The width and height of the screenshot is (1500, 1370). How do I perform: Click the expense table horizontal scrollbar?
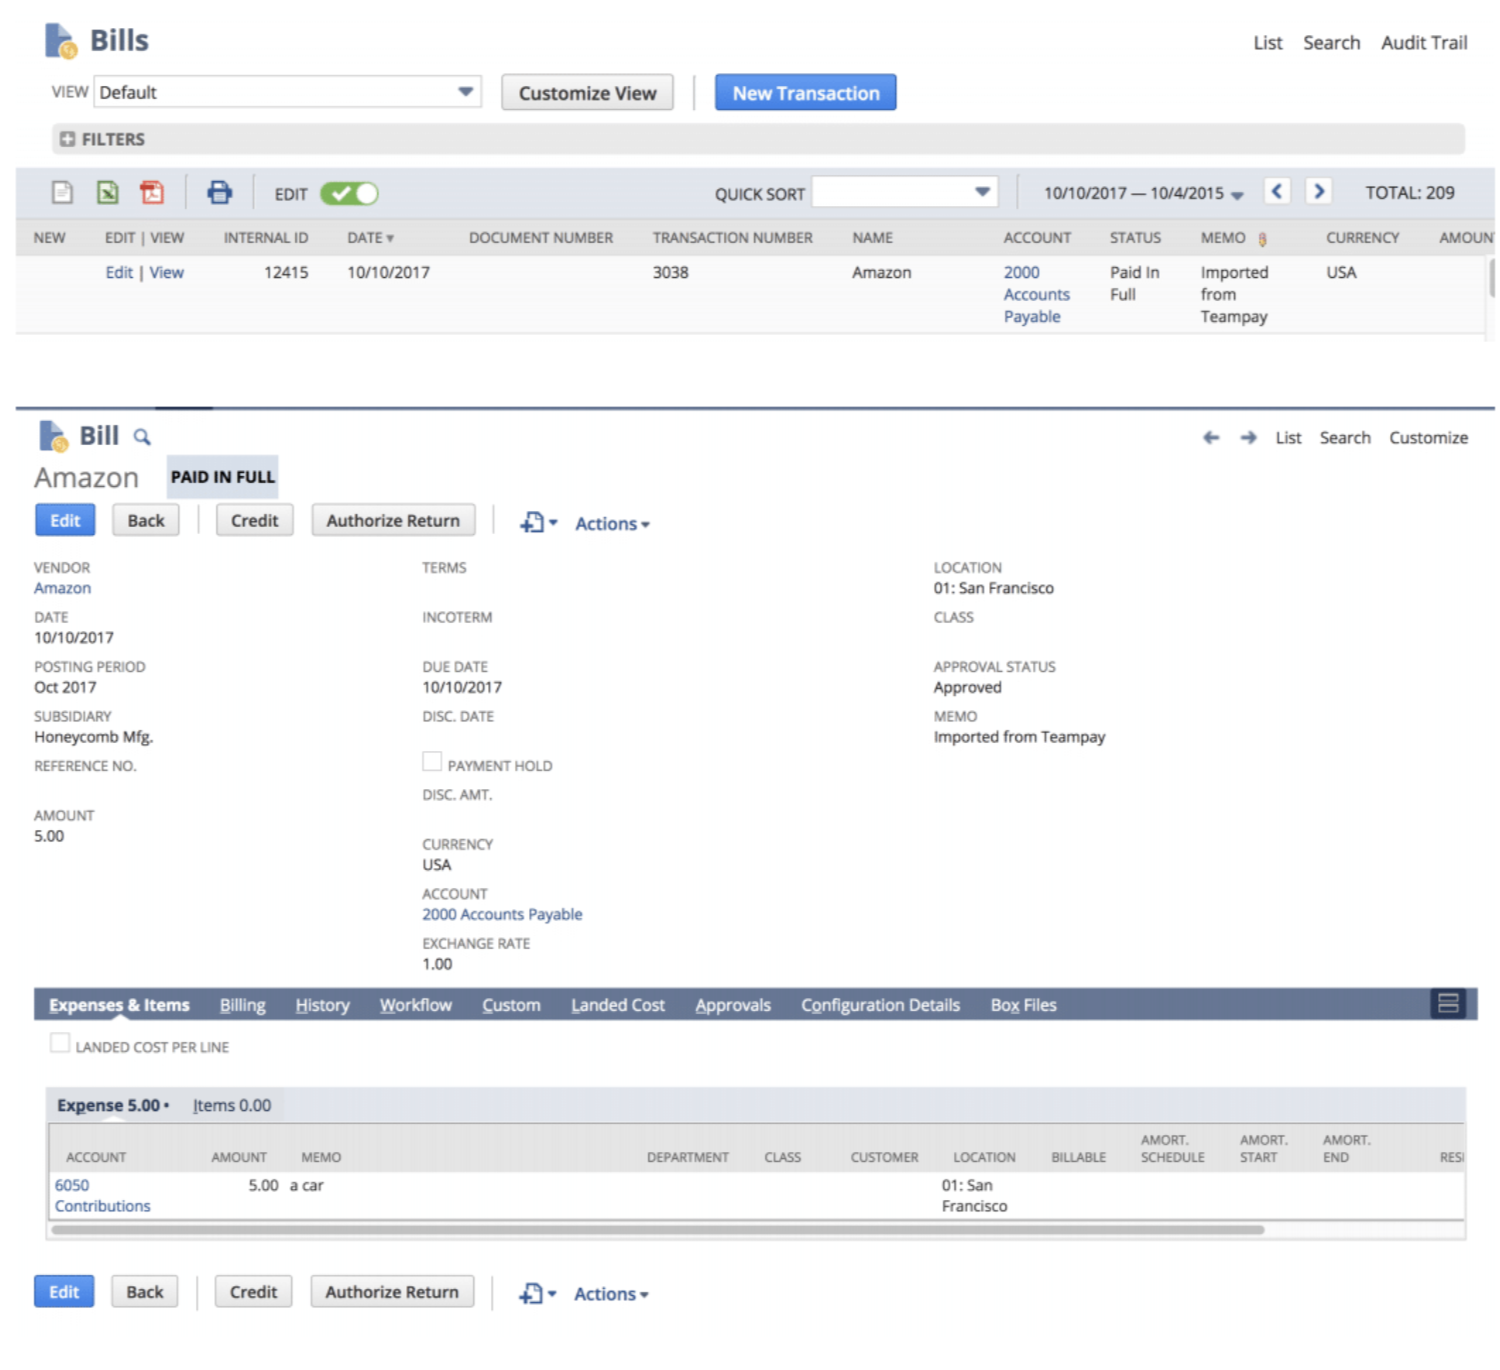[658, 1229]
